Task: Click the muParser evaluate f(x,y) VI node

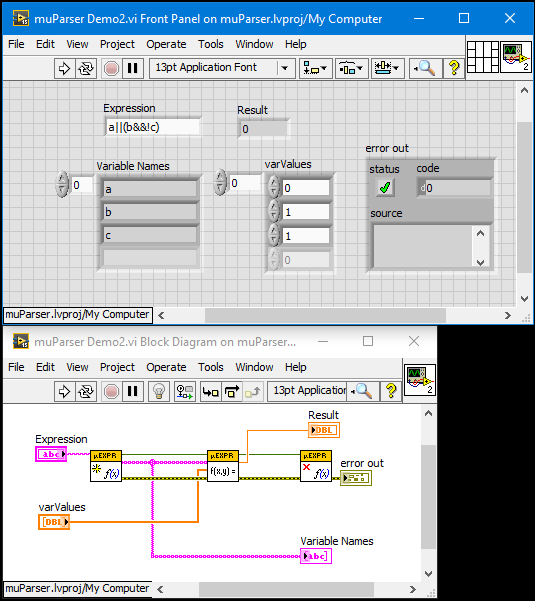Action: coord(223,466)
